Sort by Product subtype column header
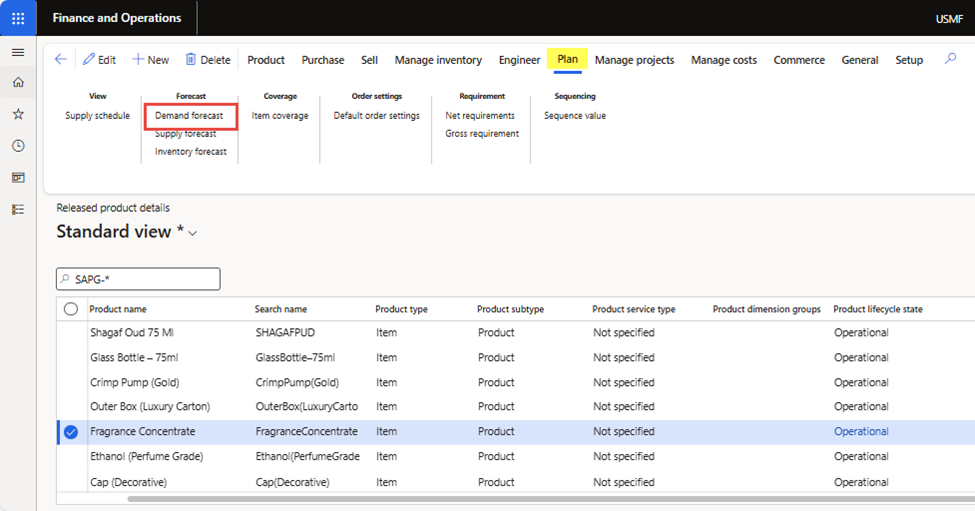Image resolution: width=975 pixels, height=511 pixels. point(511,309)
